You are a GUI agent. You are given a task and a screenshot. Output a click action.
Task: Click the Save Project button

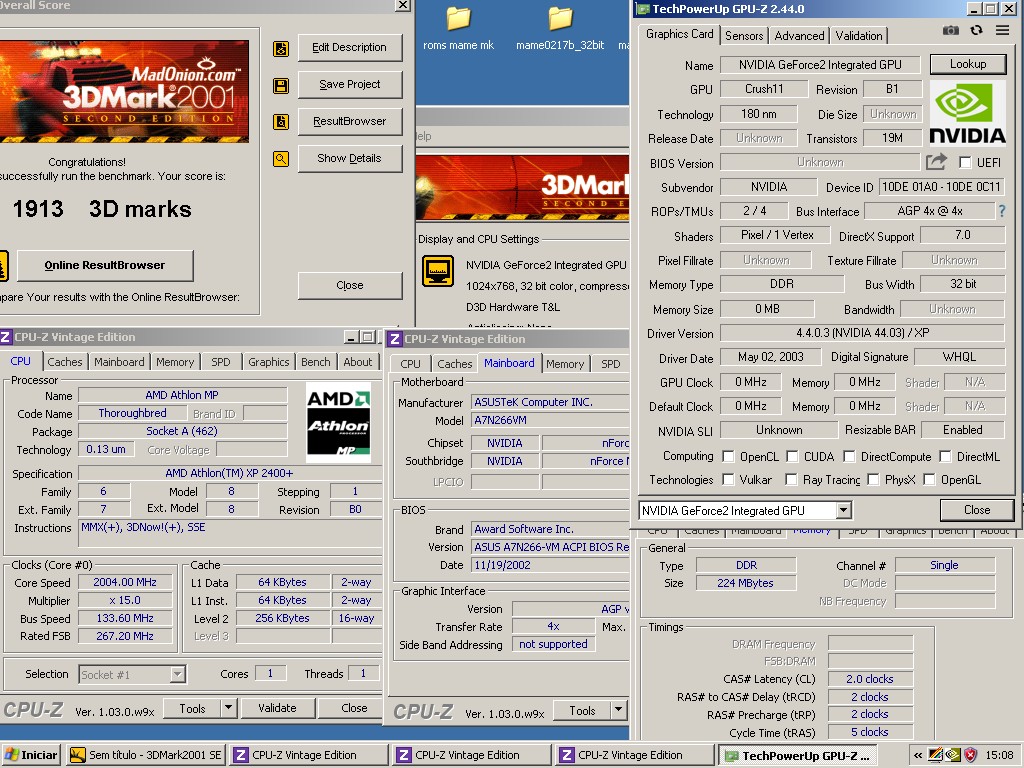point(349,84)
